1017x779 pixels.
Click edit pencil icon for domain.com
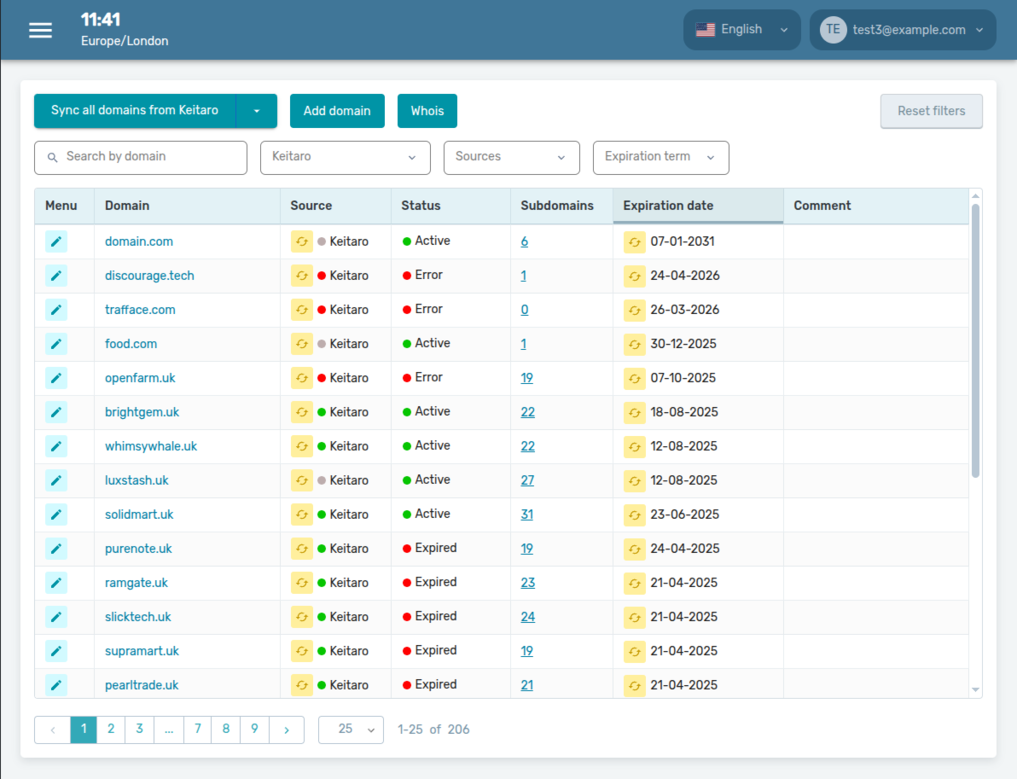[56, 242]
